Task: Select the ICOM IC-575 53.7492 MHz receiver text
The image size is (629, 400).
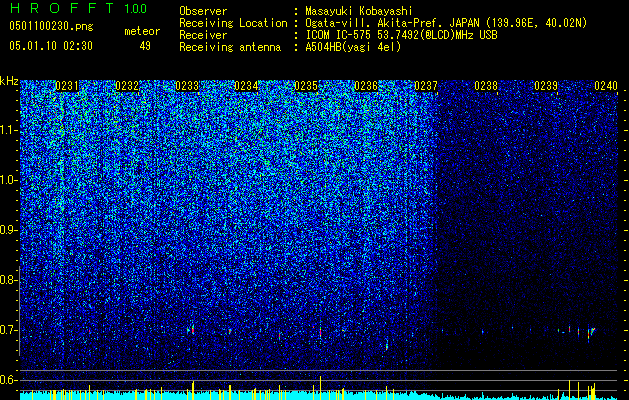Action: coord(401,35)
